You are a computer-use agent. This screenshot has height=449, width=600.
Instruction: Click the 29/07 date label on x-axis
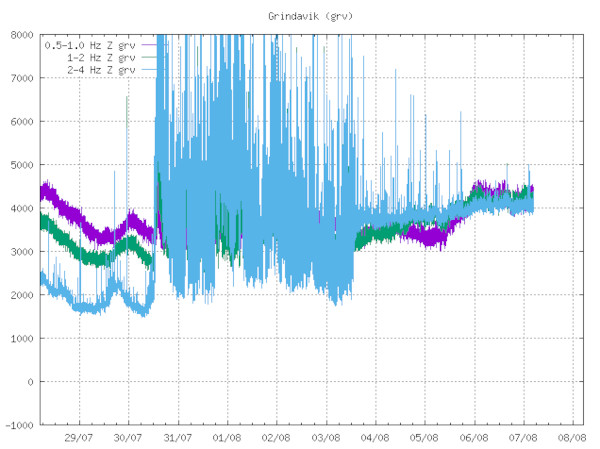pos(79,437)
